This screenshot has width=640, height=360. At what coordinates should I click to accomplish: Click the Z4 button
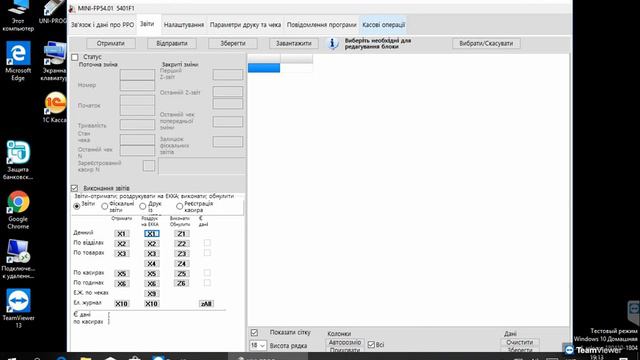(x=182, y=264)
